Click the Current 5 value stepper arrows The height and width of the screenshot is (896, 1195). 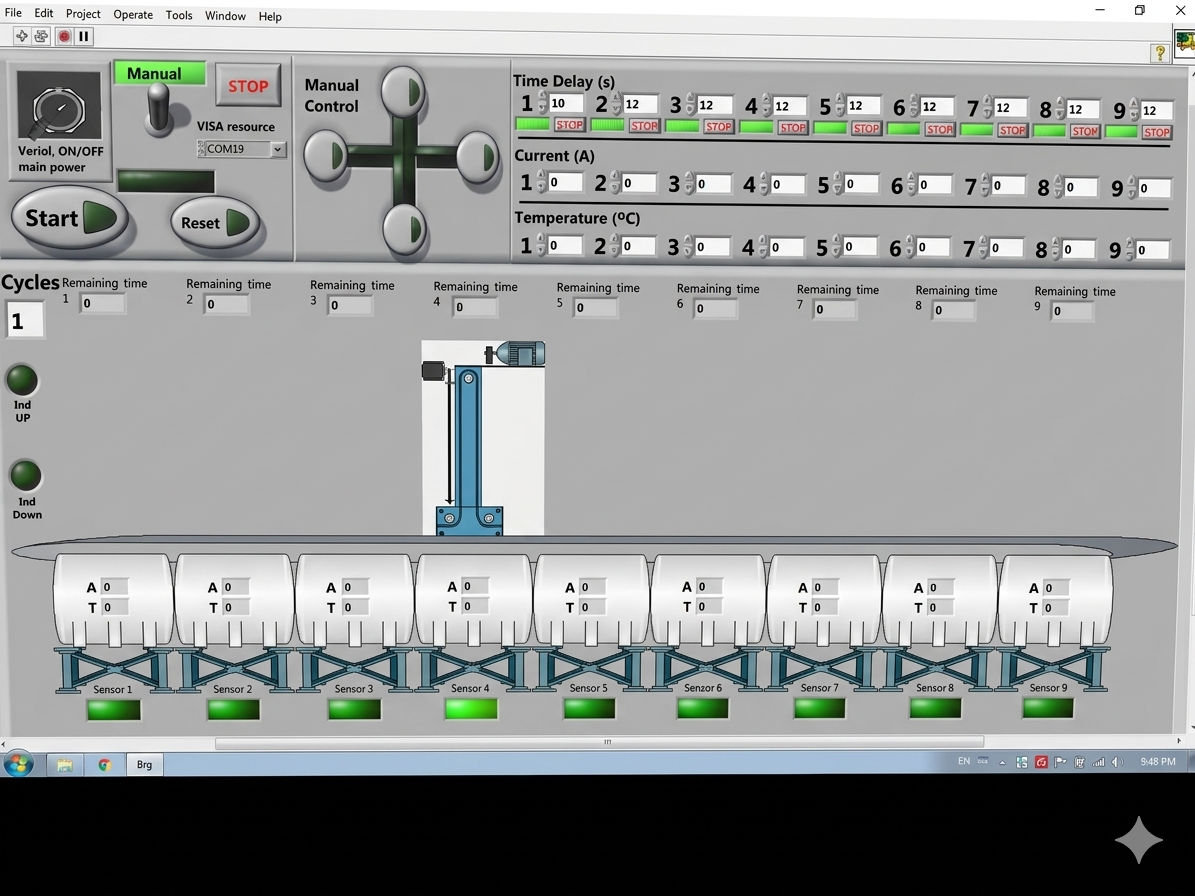tap(837, 185)
